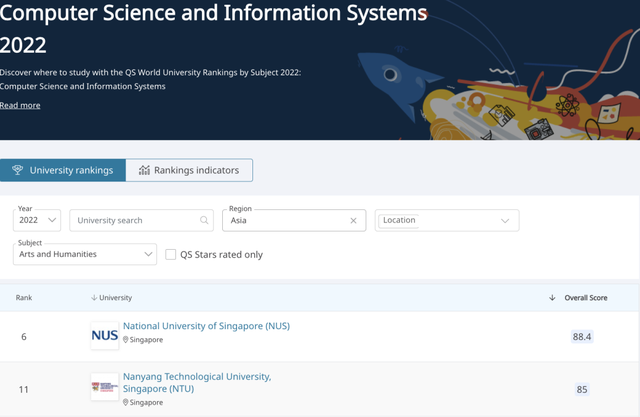Click the rank 11 cell
Screen dimensions: 640x417
point(24,390)
